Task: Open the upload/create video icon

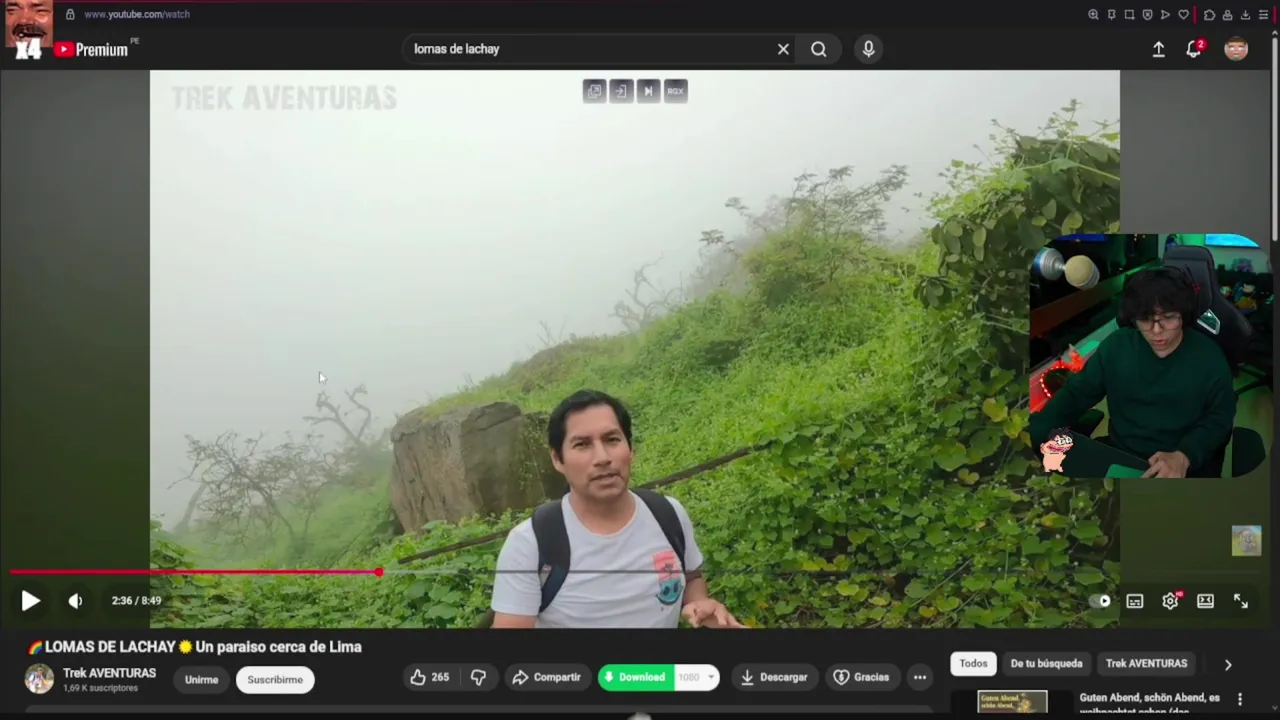Action: click(x=1158, y=49)
